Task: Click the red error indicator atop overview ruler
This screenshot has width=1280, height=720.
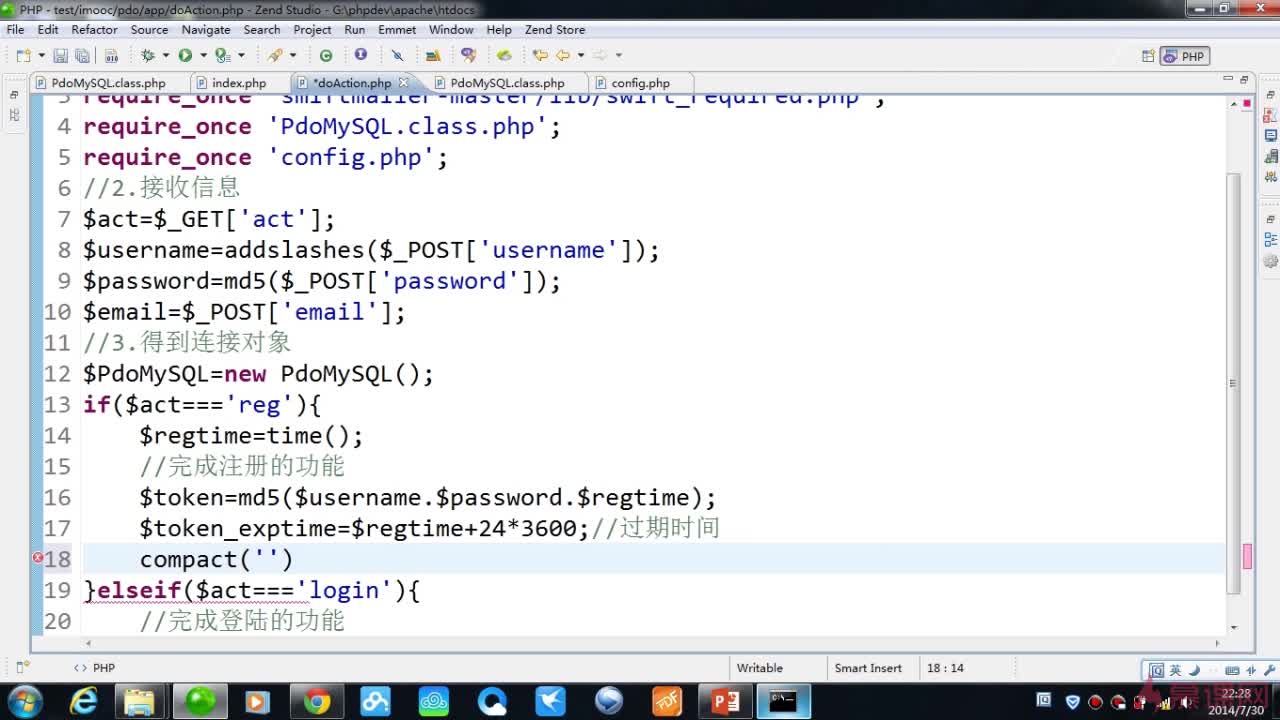Action: [1247, 104]
